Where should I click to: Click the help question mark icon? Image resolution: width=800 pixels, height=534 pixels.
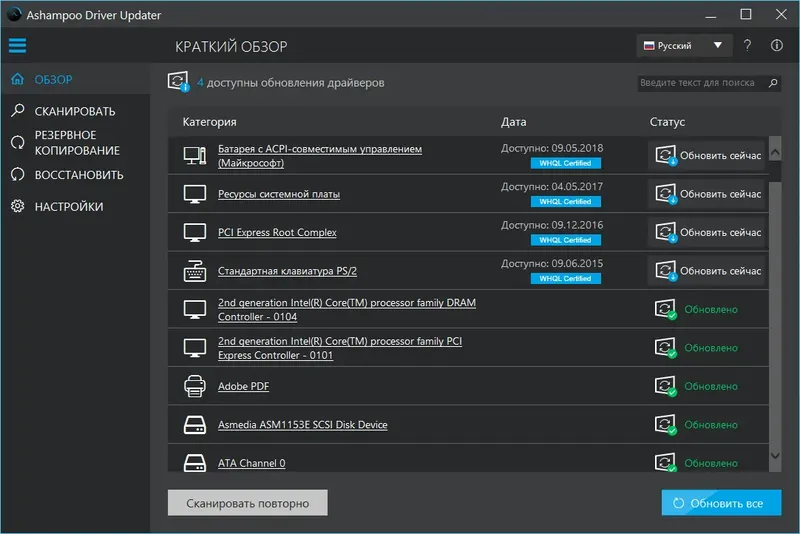(x=747, y=46)
